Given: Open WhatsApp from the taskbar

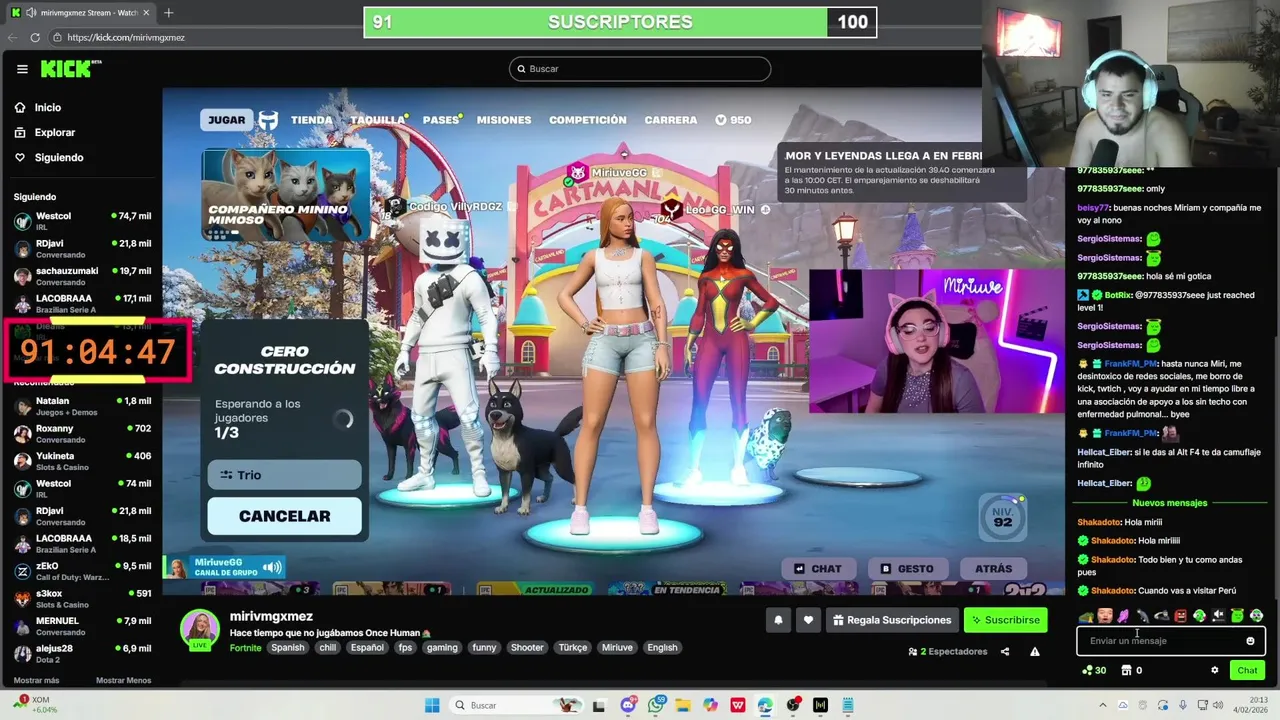Looking at the screenshot, I should click(x=656, y=705).
